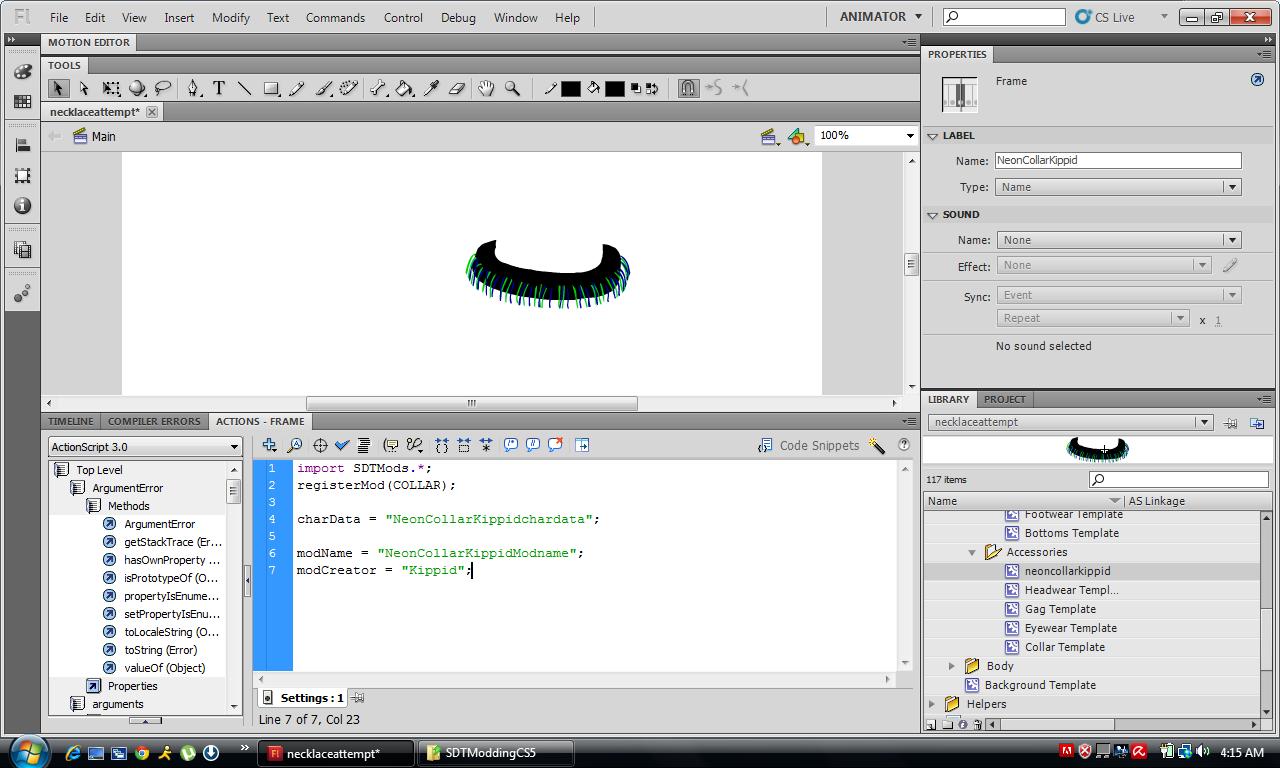Open Script Assist wand
Image resolution: width=1280 pixels, height=768 pixels.
point(877,445)
